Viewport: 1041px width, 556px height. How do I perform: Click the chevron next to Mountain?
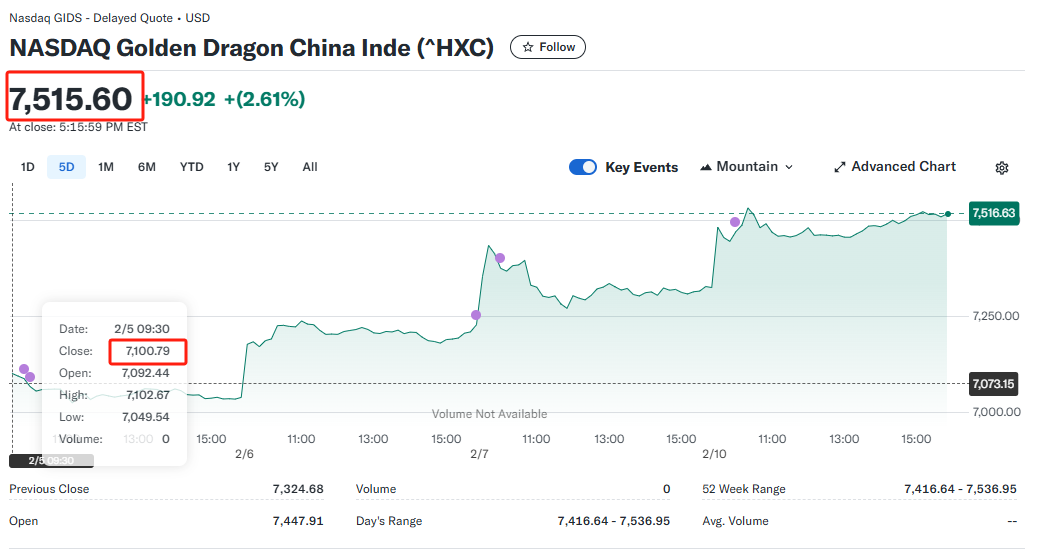(x=789, y=167)
